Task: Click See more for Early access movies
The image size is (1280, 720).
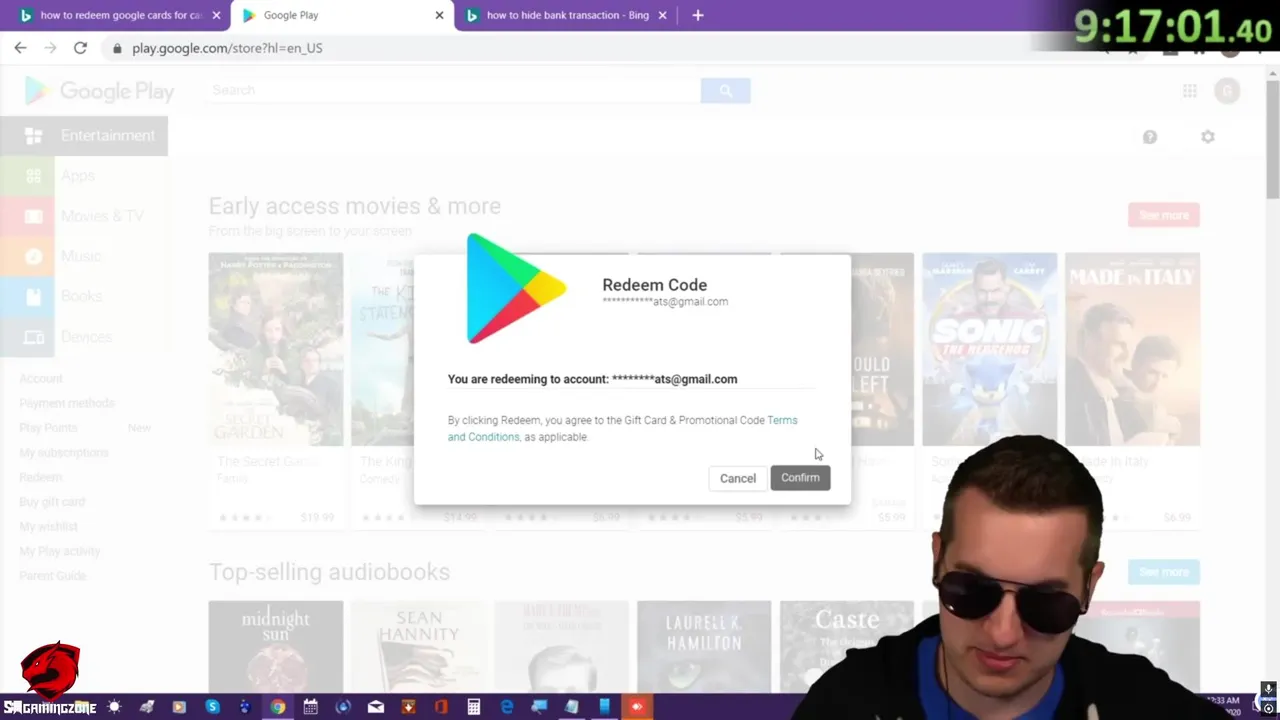Action: [1163, 215]
